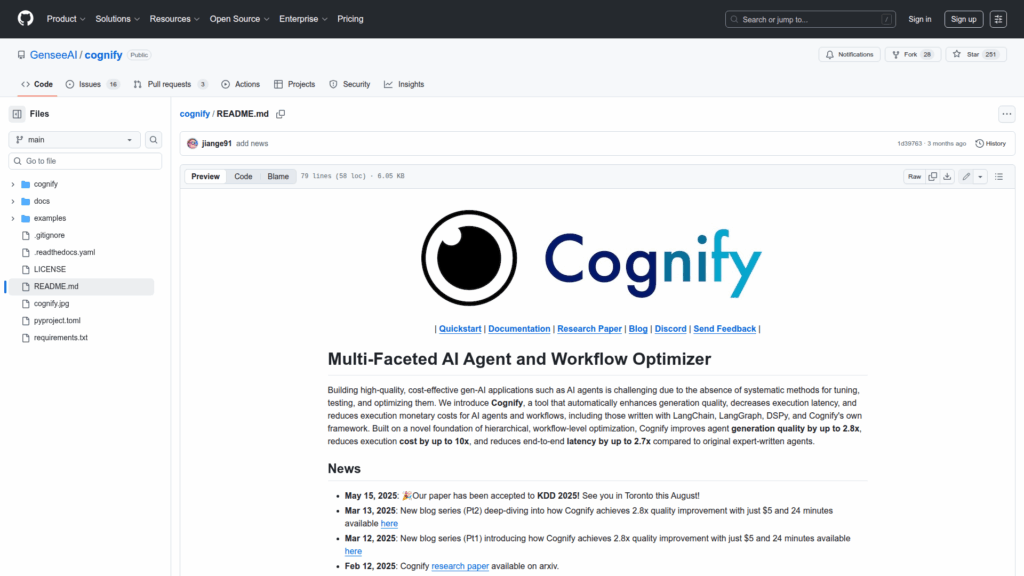Click the Quickstart link in README
The width and height of the screenshot is (1024, 576).
point(460,329)
